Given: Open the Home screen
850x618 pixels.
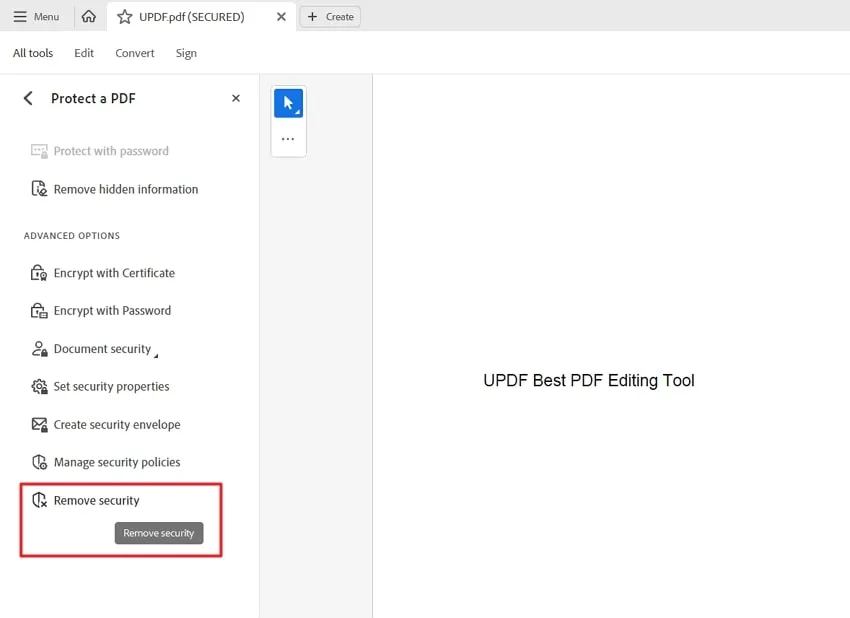Looking at the screenshot, I should (x=88, y=16).
